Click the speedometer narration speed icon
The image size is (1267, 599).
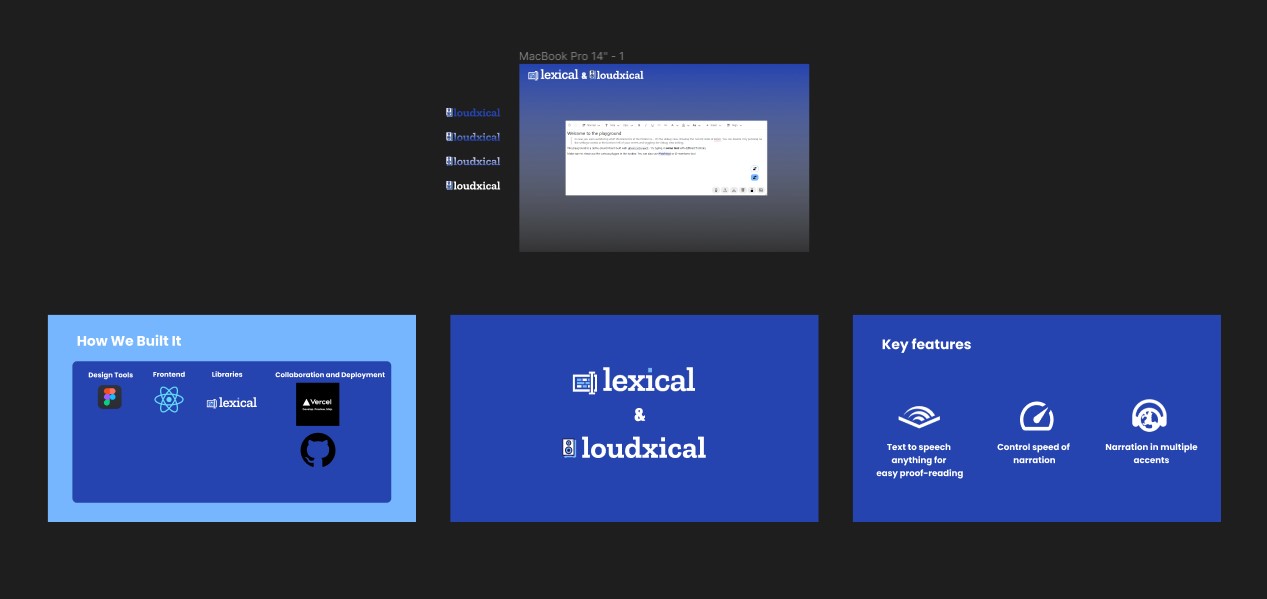coord(1037,416)
